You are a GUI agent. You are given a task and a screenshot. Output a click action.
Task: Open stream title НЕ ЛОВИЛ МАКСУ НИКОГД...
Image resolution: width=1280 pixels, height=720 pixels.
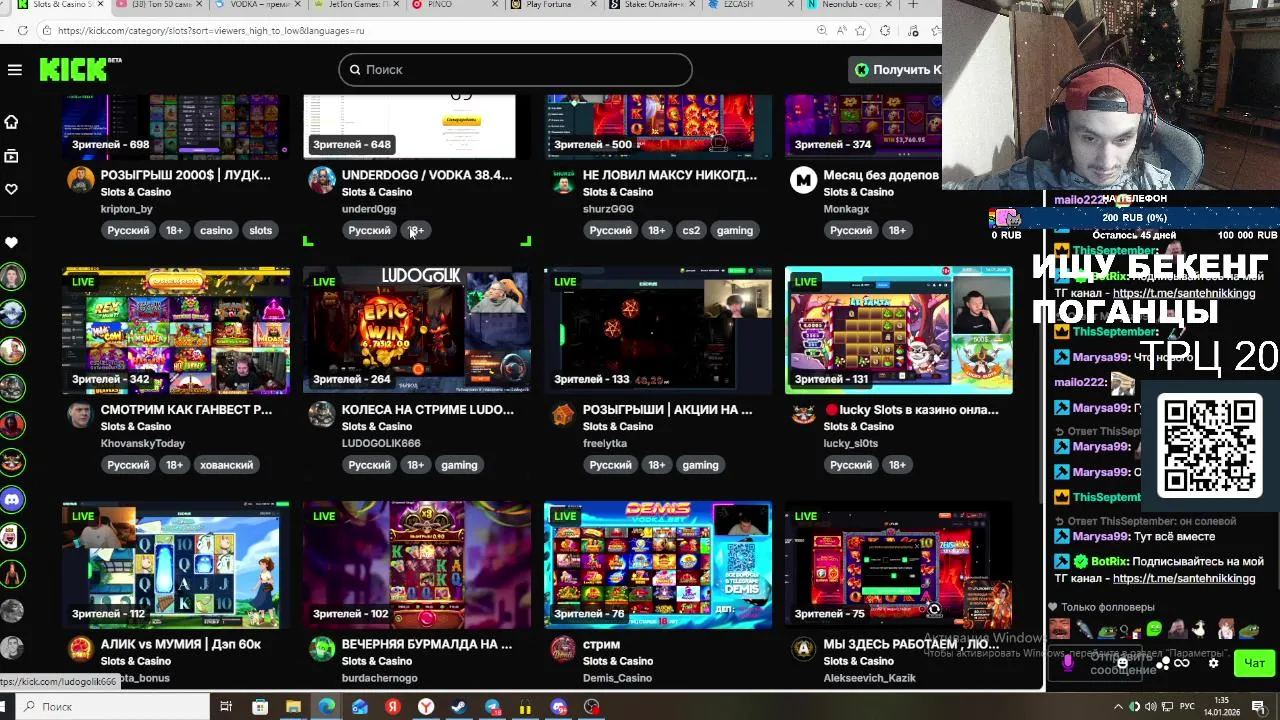click(670, 175)
